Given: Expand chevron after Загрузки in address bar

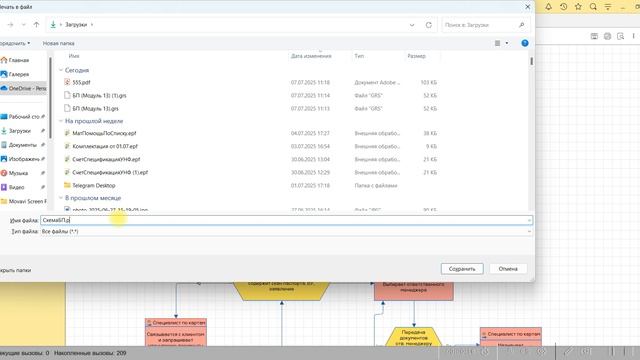Looking at the screenshot, I should 92,25.
